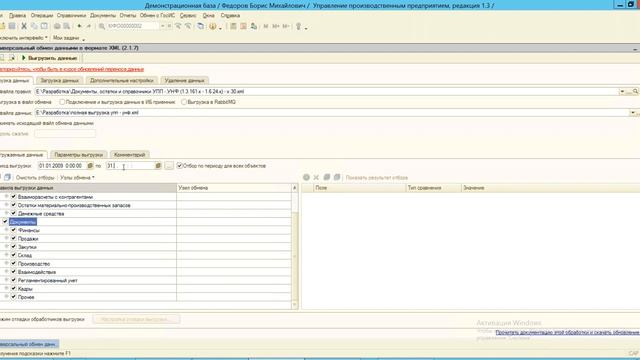Open the calendar picker for end date
Image resolution: width=640 pixels, height=360 pixels.
tap(158, 166)
